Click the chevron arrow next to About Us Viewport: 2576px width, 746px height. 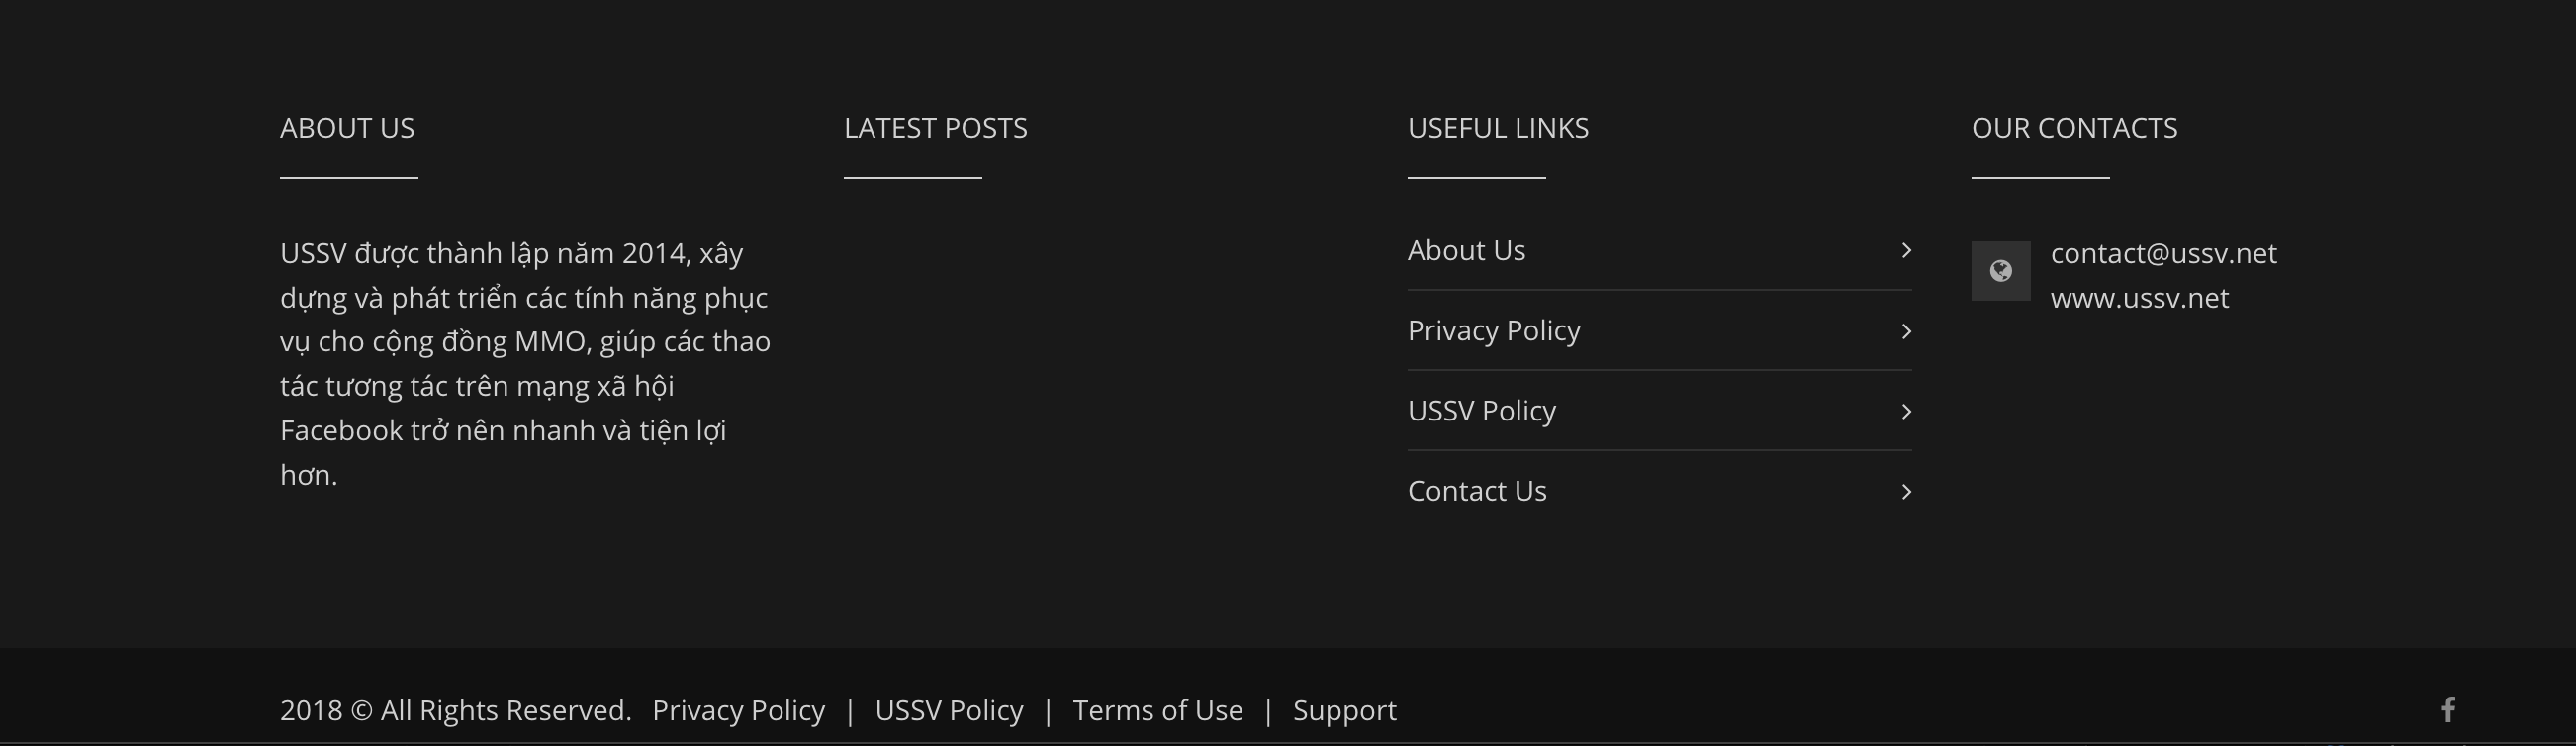pyautogui.click(x=1906, y=250)
